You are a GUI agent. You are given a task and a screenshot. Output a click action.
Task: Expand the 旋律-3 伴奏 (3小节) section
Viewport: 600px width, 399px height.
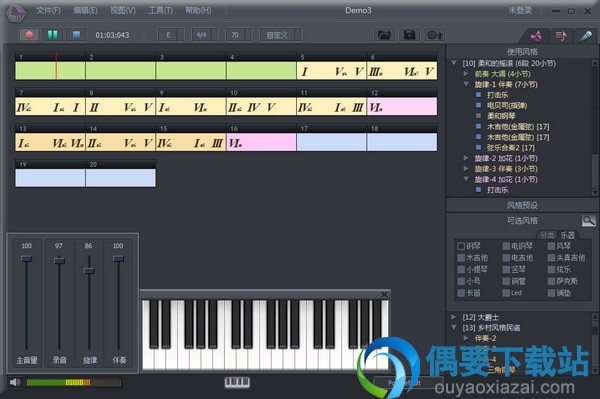(466, 169)
